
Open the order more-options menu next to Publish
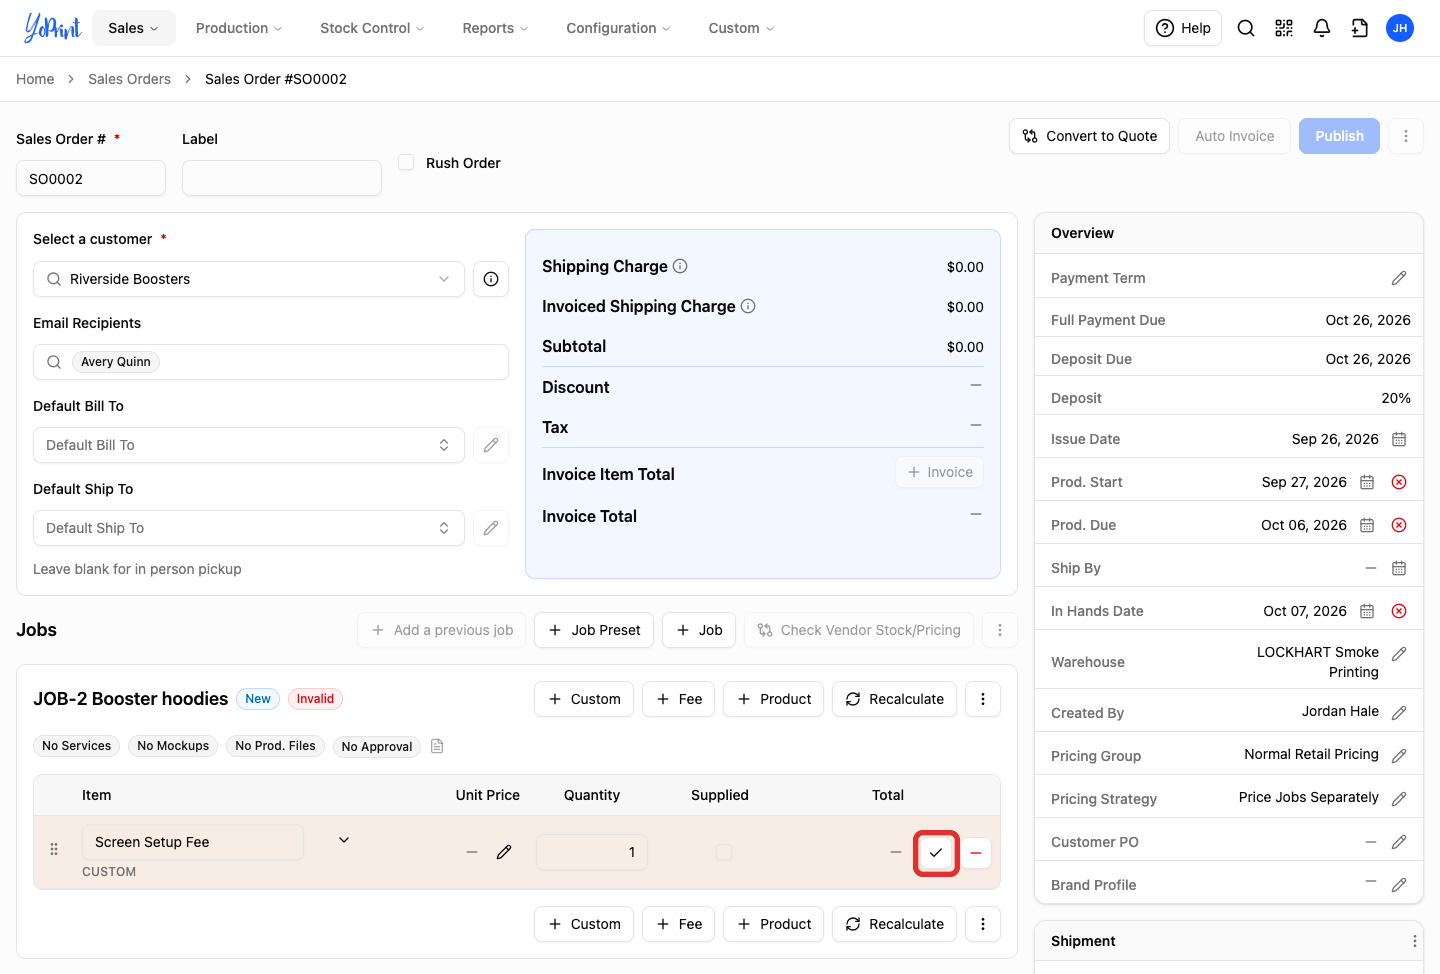point(1406,136)
